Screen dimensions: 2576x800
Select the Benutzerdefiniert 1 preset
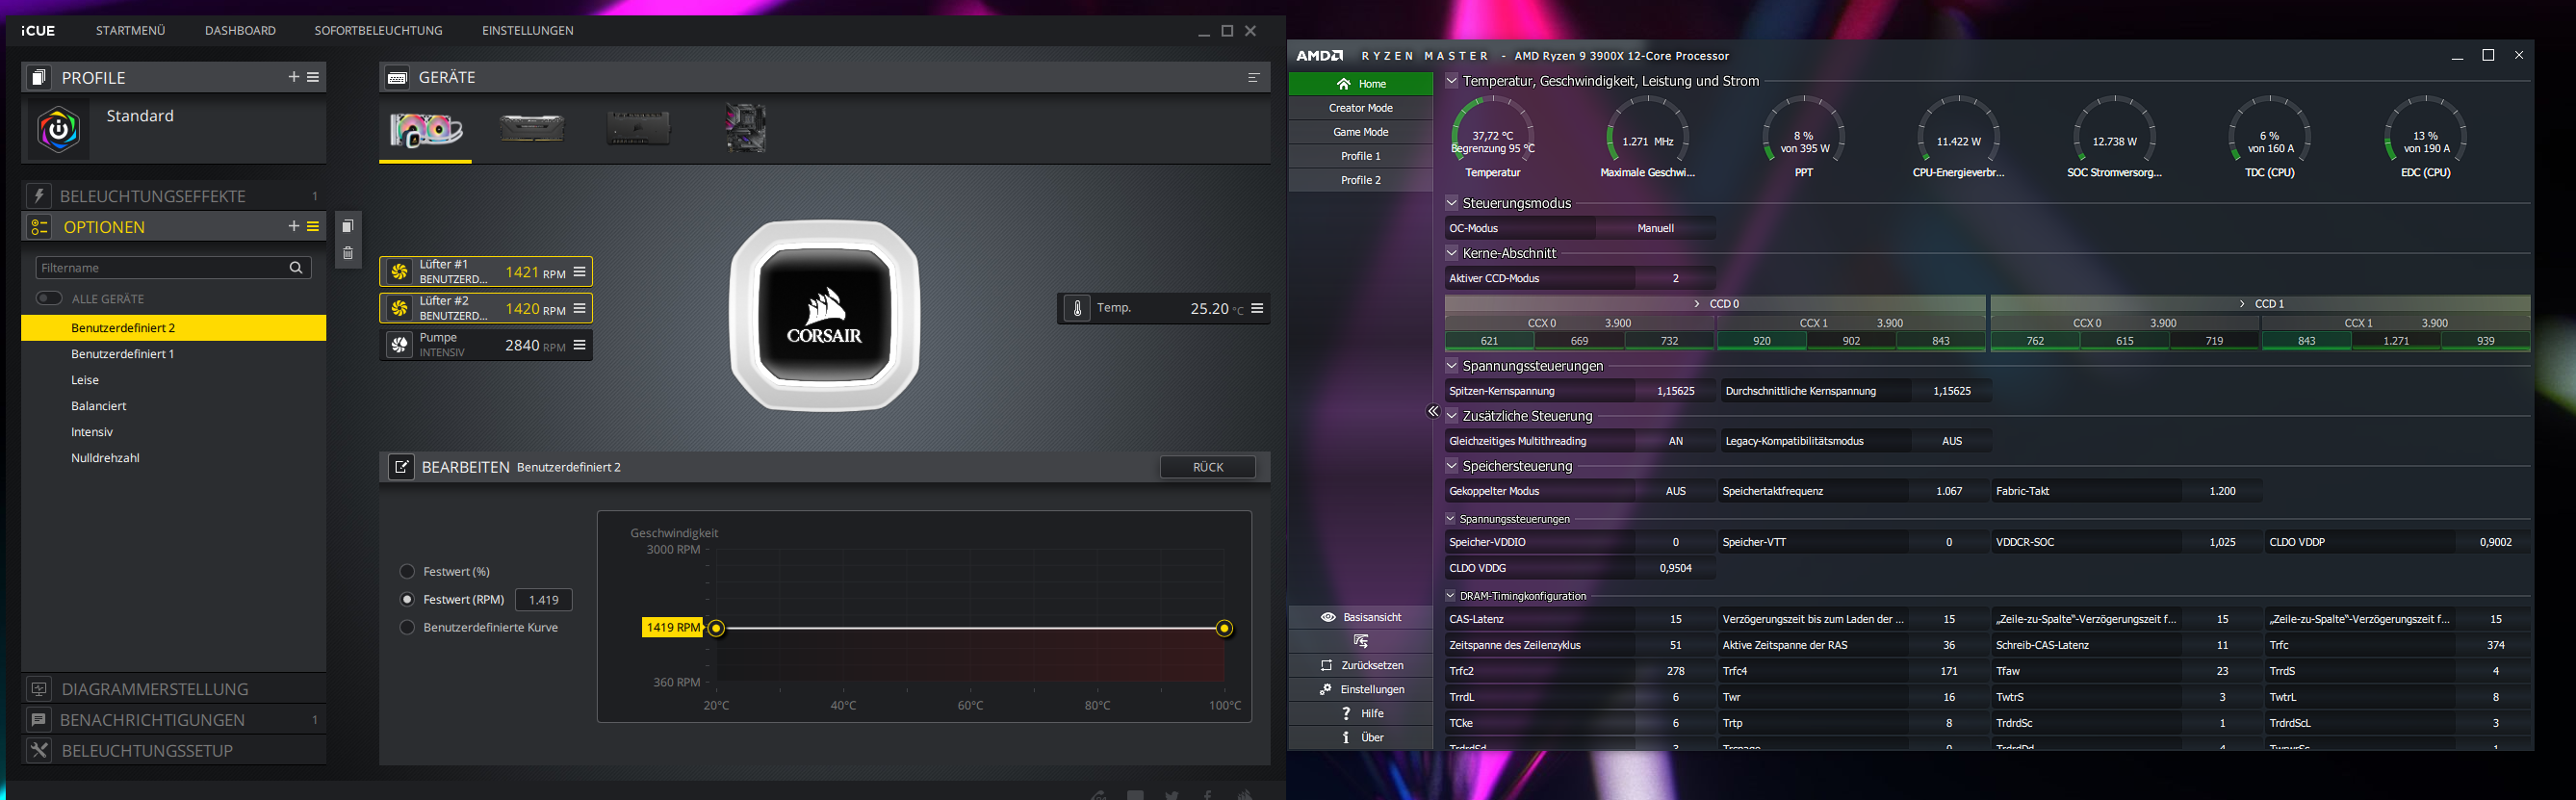pyautogui.click(x=173, y=354)
